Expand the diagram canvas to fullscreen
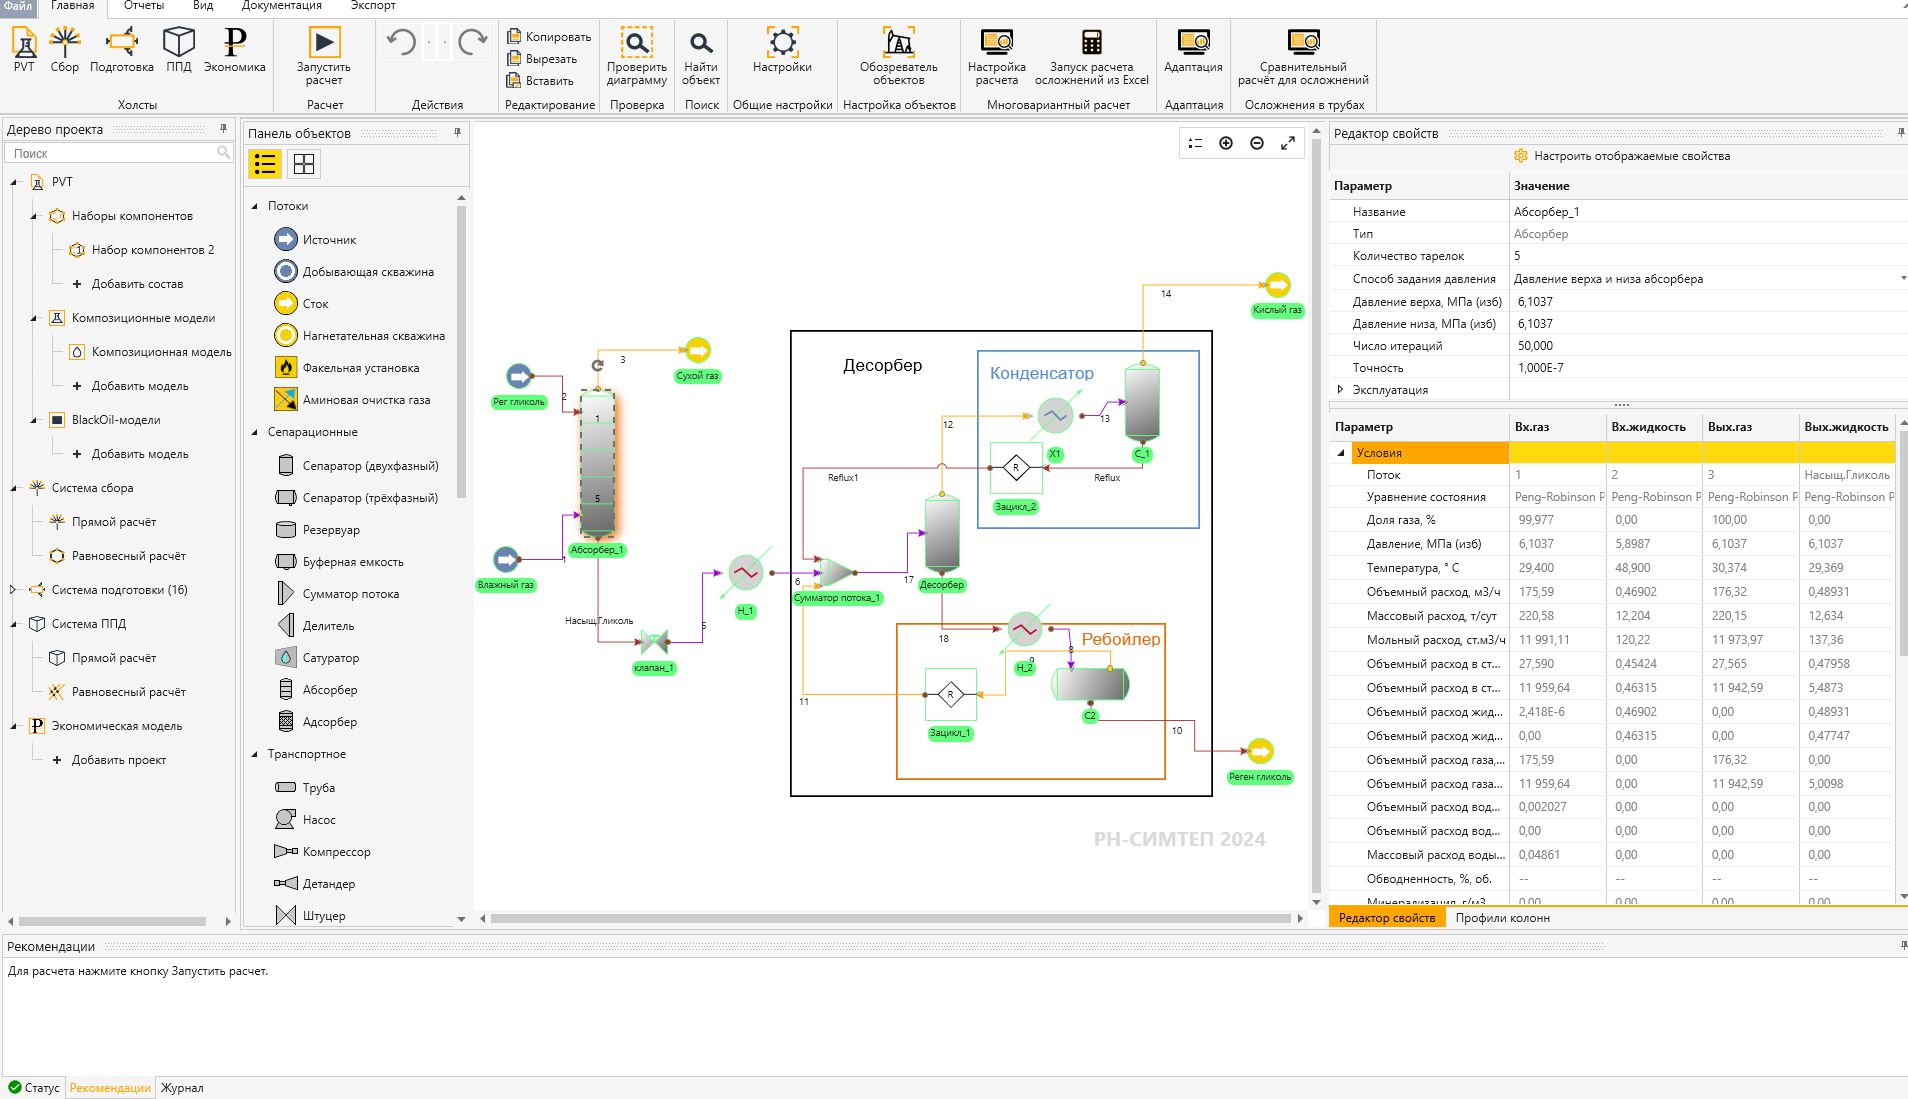The image size is (1908, 1099). (x=1288, y=143)
